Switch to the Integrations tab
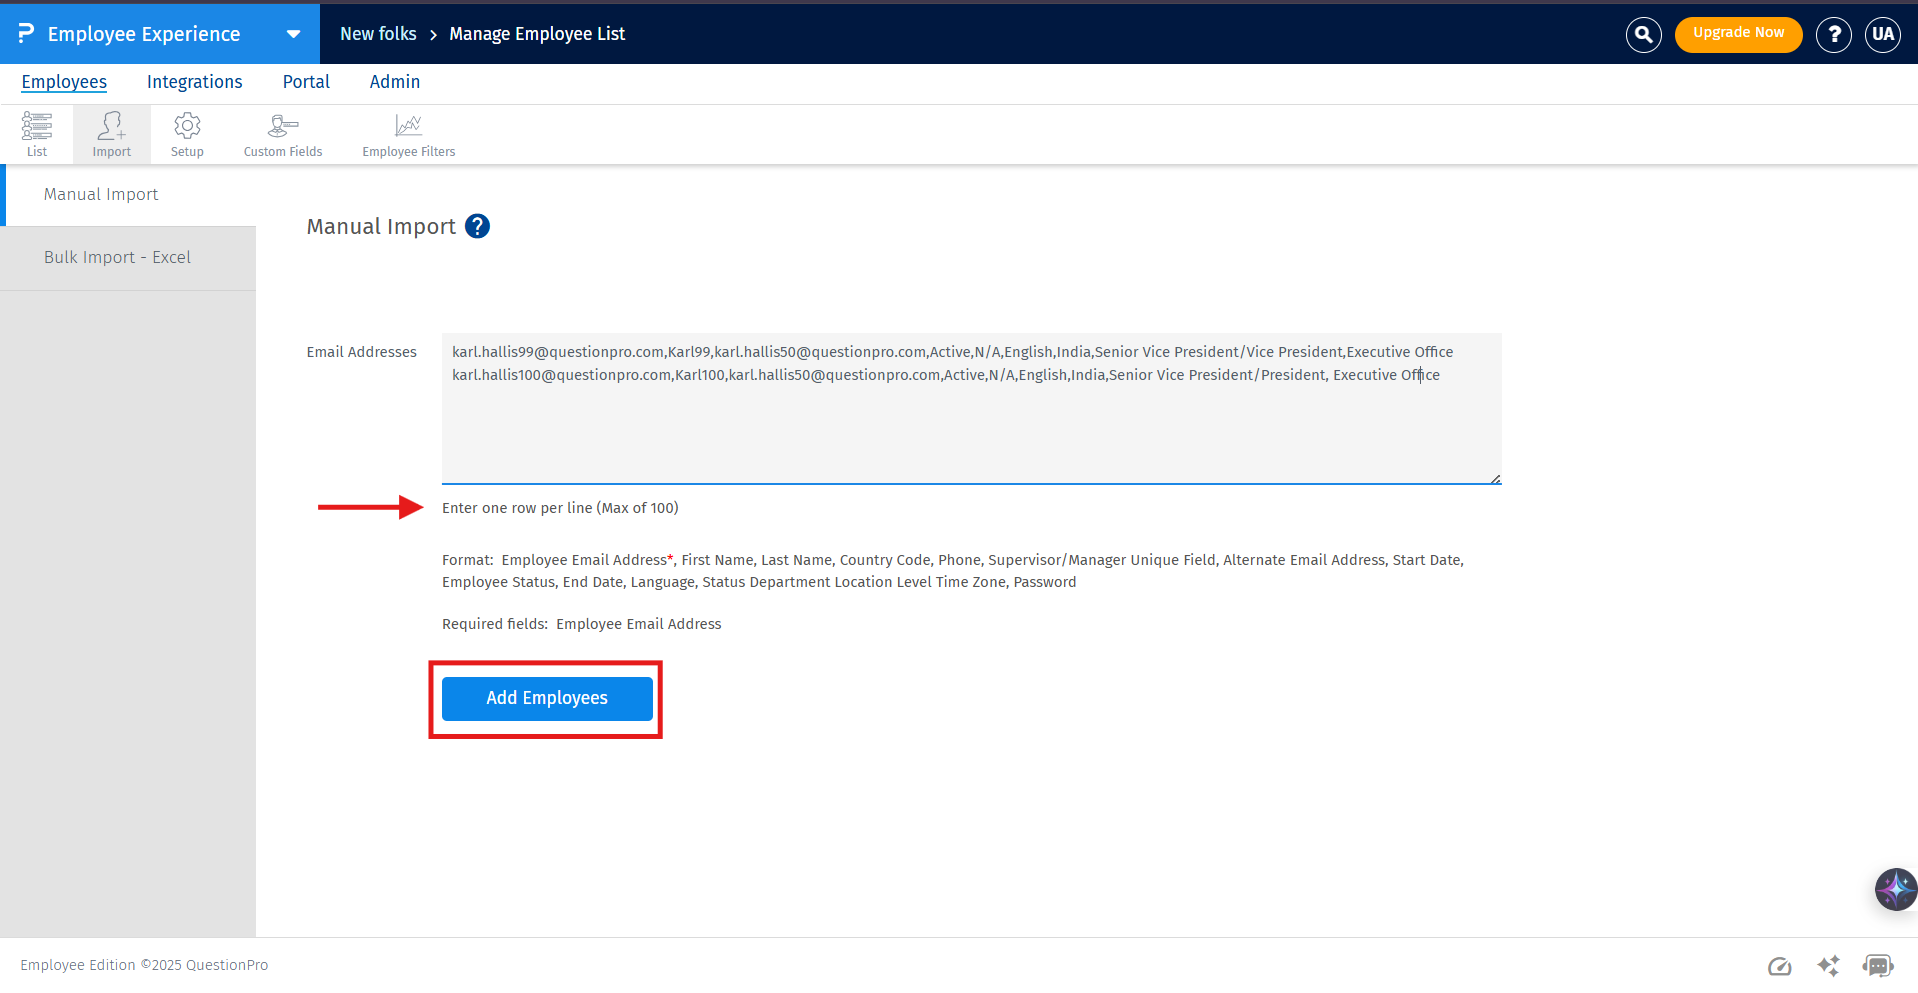The height and width of the screenshot is (993, 1918). point(195,82)
